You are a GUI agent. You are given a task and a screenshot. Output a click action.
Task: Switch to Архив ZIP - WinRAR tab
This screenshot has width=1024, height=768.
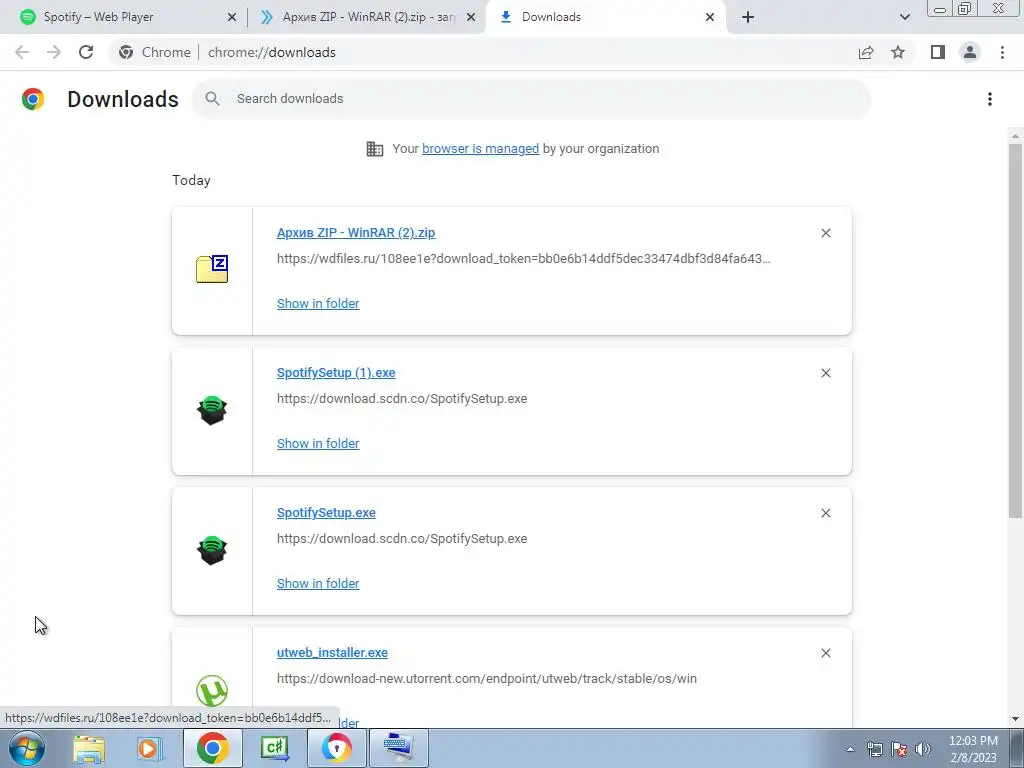(x=369, y=17)
